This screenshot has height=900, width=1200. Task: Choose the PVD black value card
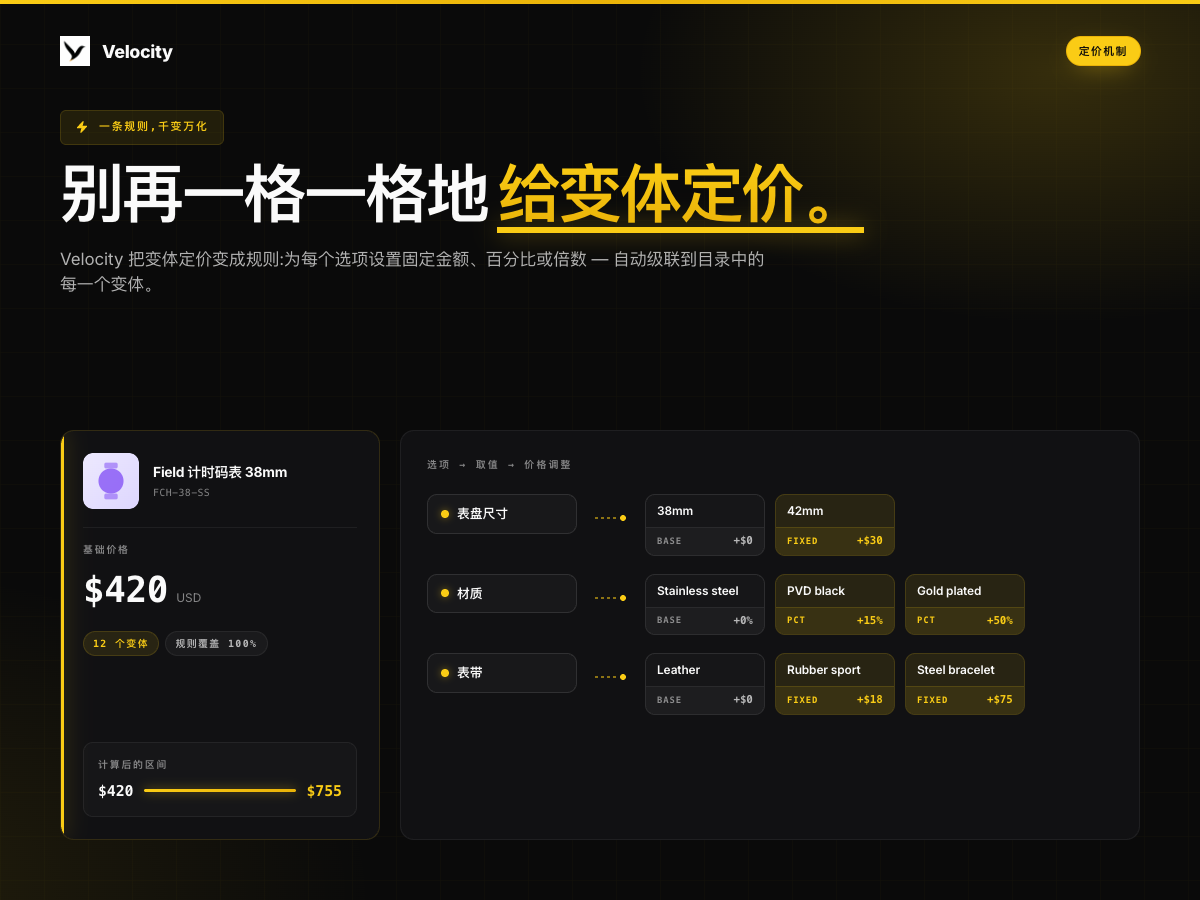click(x=835, y=604)
